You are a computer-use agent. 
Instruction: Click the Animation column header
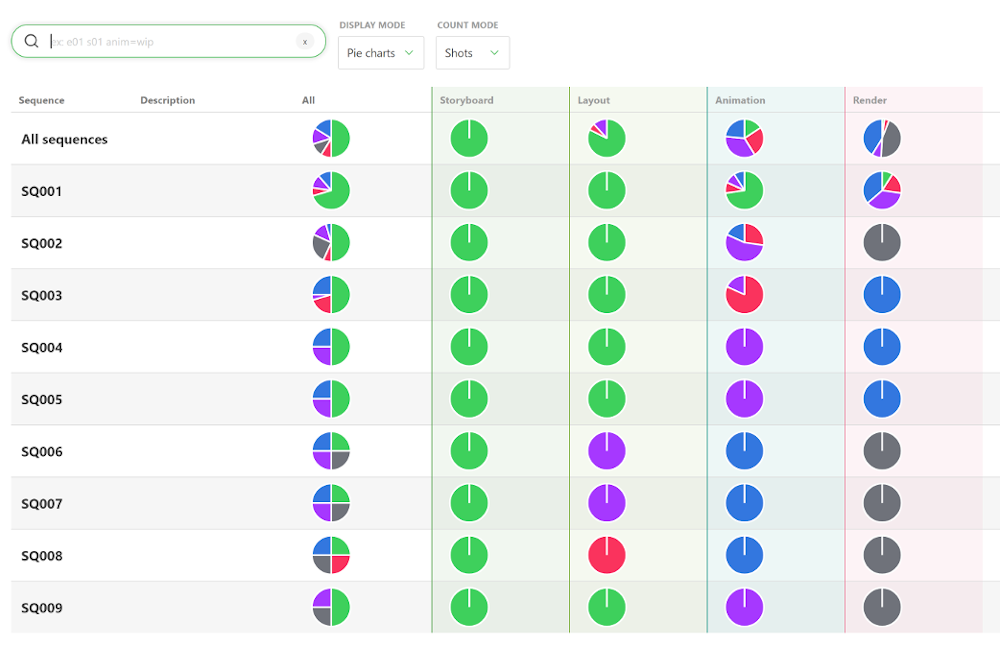pyautogui.click(x=740, y=100)
